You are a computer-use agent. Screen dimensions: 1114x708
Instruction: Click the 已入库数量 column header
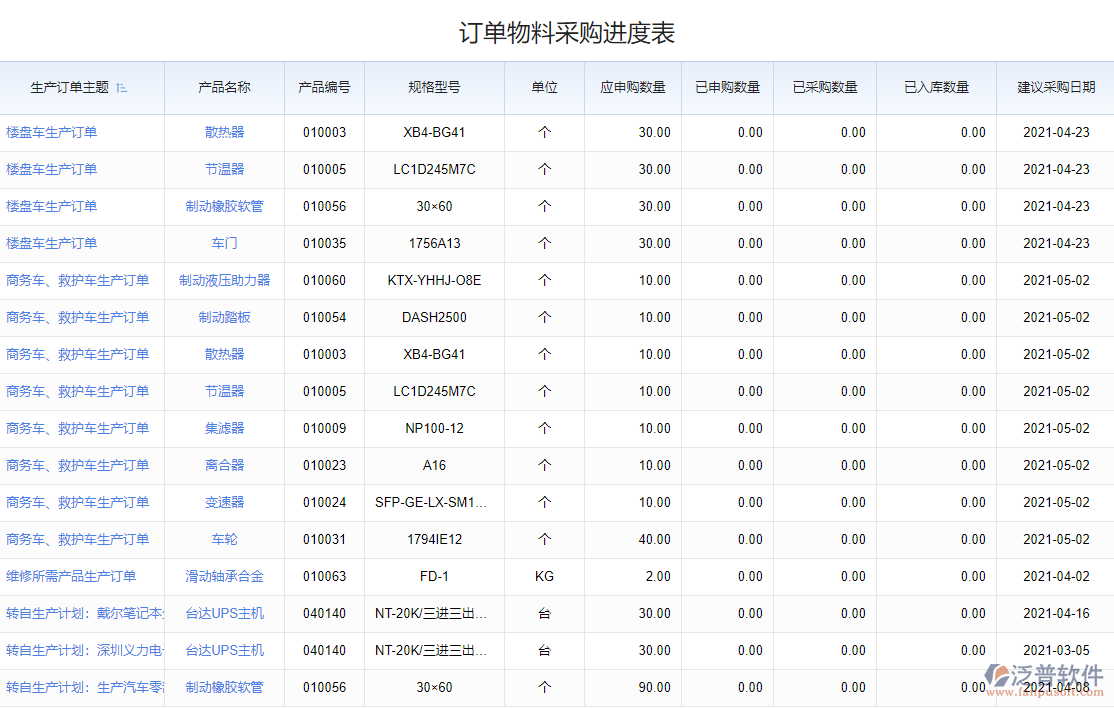936,87
